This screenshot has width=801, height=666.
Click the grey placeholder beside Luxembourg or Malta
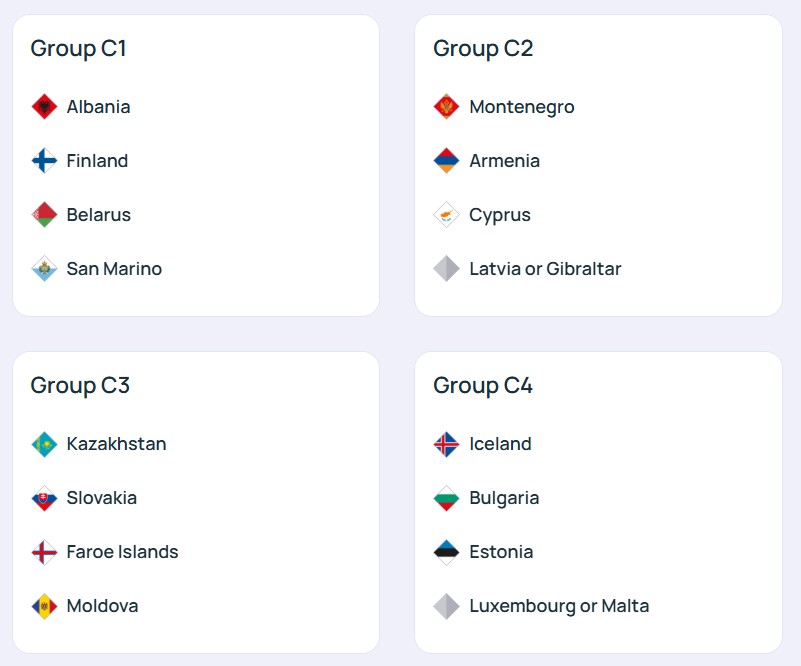(446, 606)
